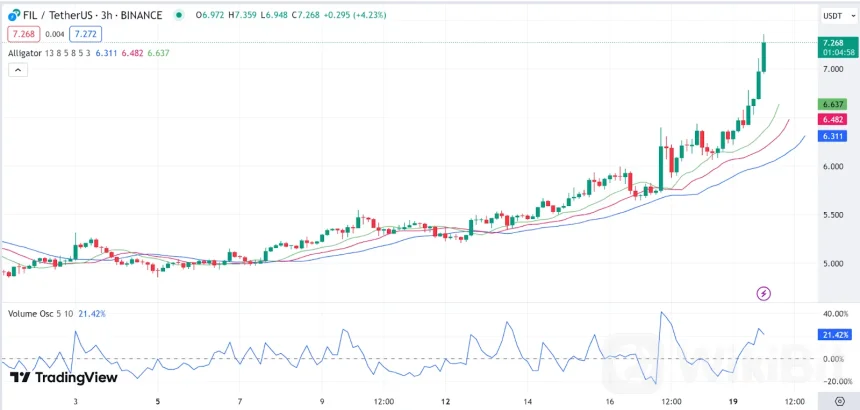Open chart settings gear icon

click(838, 401)
